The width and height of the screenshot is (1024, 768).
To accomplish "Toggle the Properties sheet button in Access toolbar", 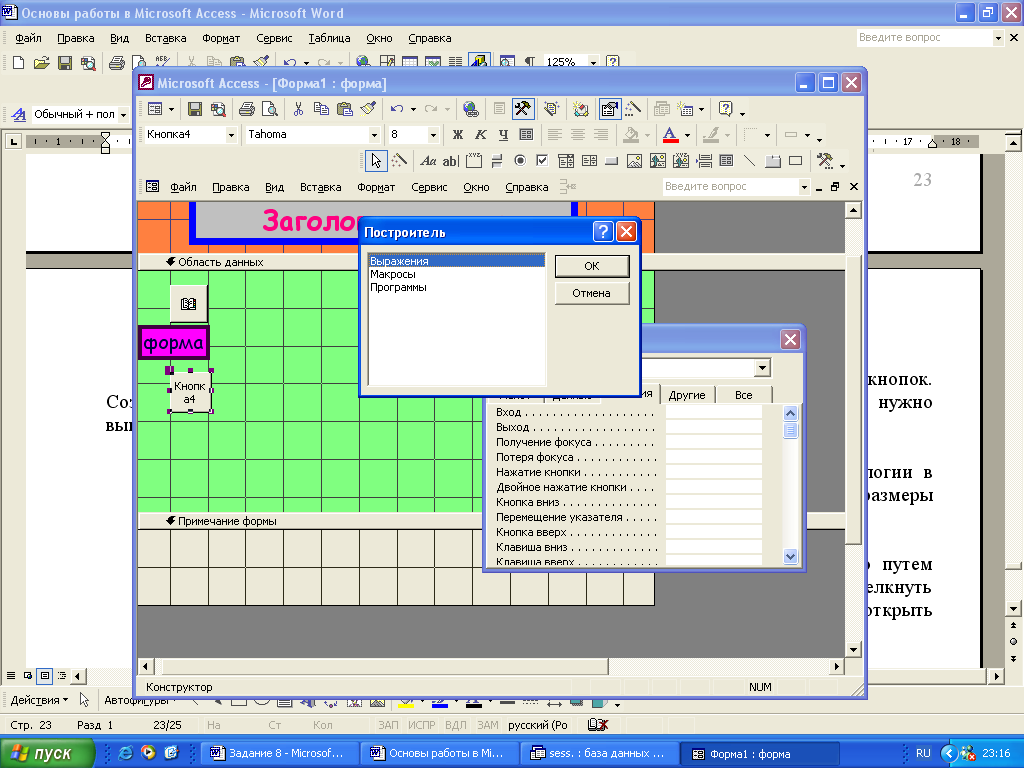I will pyautogui.click(x=609, y=109).
